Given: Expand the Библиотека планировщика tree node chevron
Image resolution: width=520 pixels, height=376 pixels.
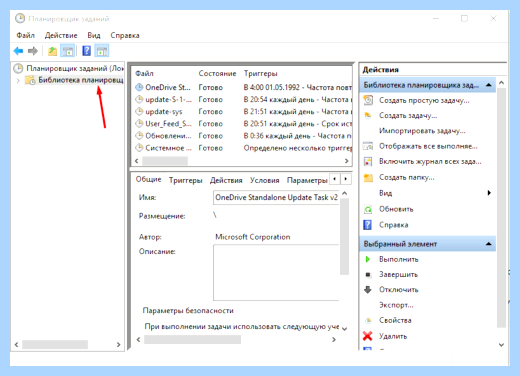Looking at the screenshot, I should coord(18,80).
